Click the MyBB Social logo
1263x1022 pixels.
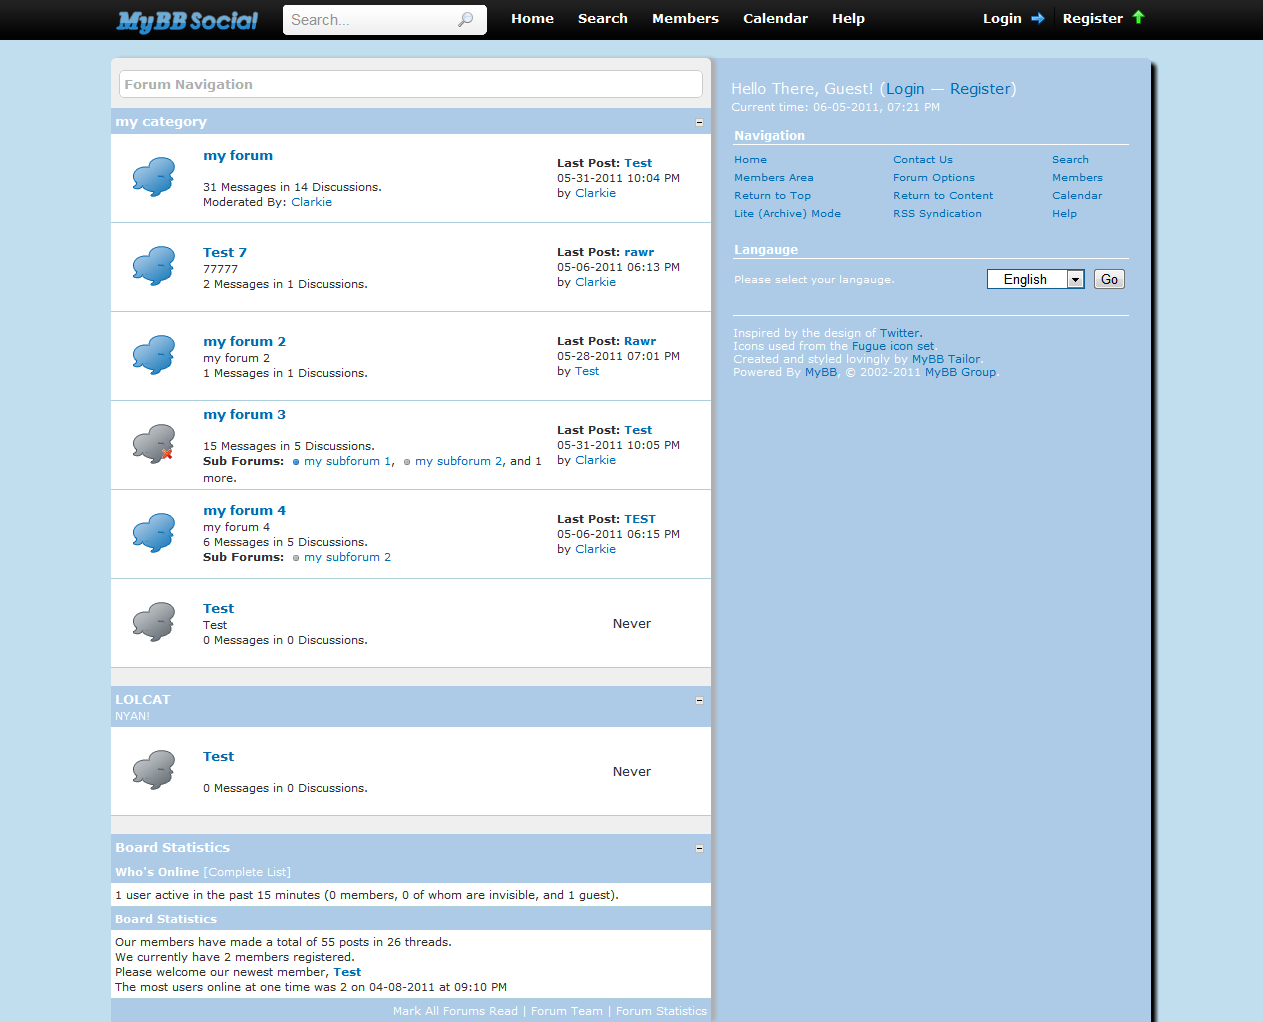[x=187, y=20]
